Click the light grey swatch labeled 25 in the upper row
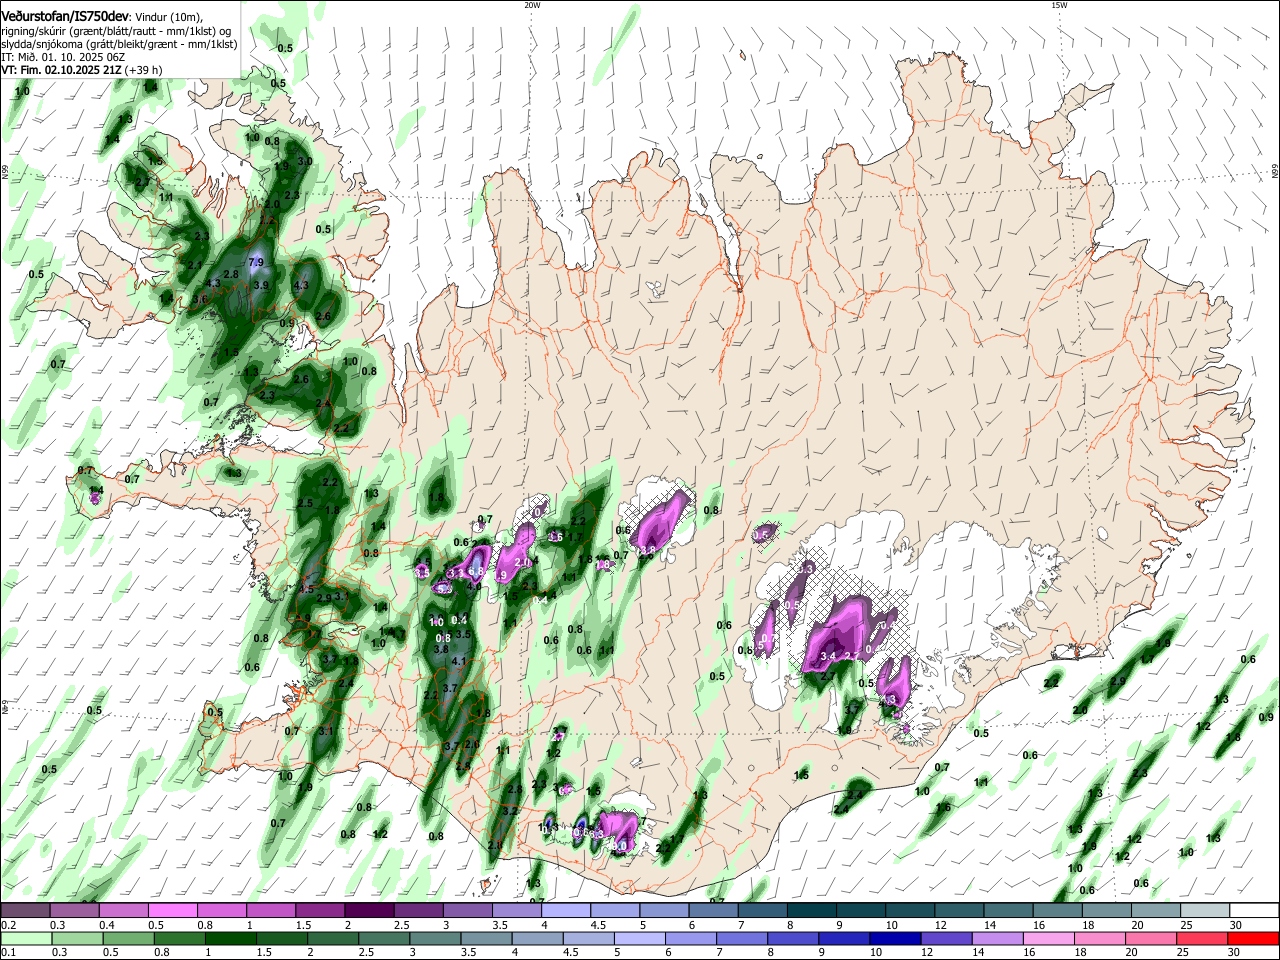 [1206, 910]
